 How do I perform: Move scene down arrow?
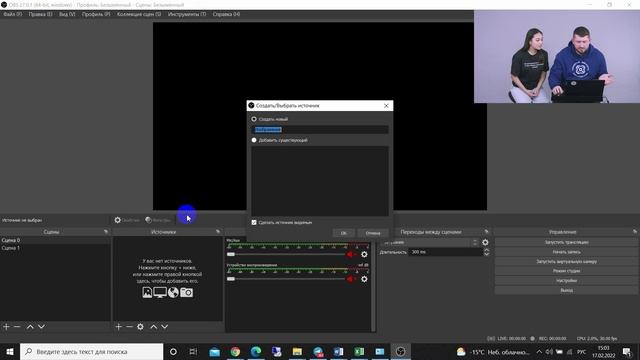(x=41, y=327)
